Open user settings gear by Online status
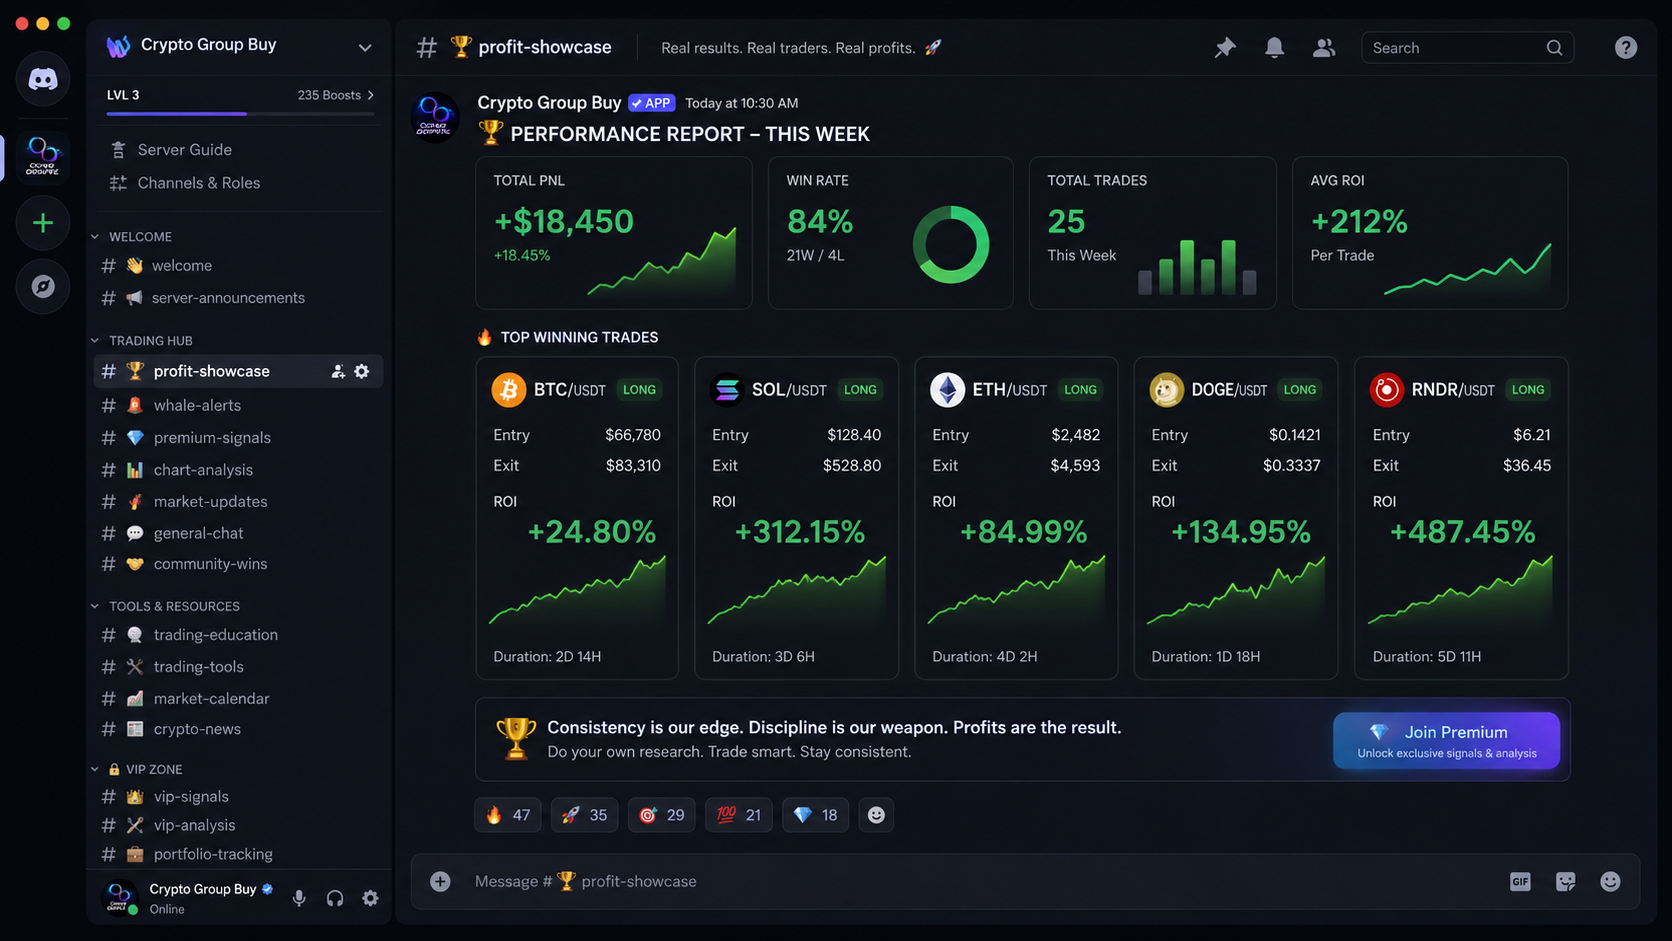 [x=370, y=898]
